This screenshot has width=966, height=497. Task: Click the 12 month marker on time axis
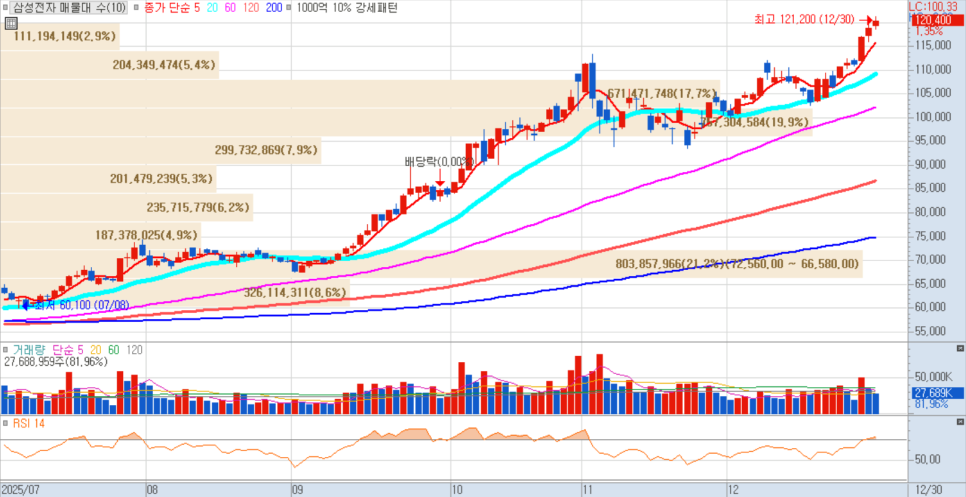(x=734, y=490)
